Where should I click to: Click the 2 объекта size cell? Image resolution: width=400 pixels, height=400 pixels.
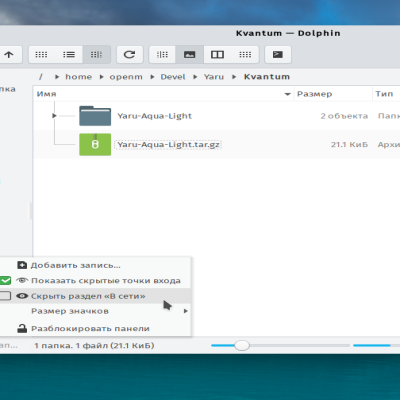(x=344, y=116)
